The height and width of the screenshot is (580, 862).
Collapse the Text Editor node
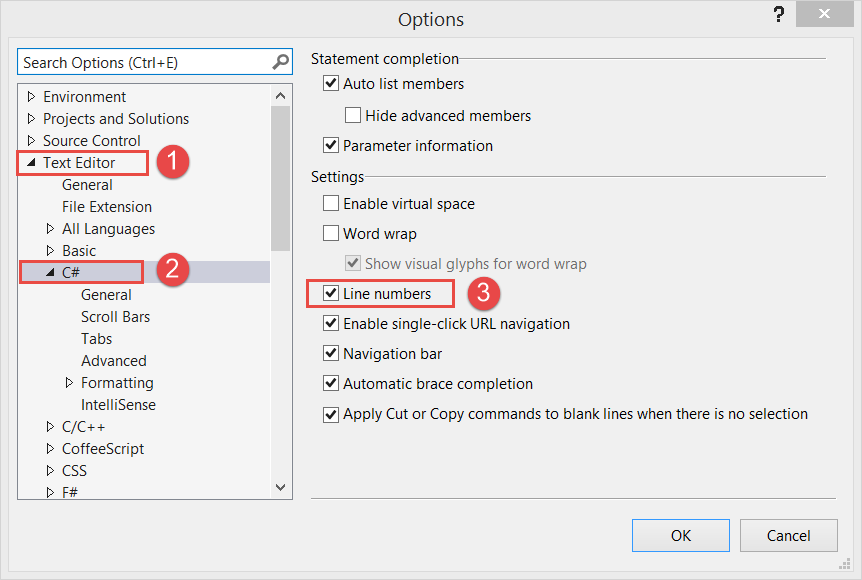(x=31, y=163)
